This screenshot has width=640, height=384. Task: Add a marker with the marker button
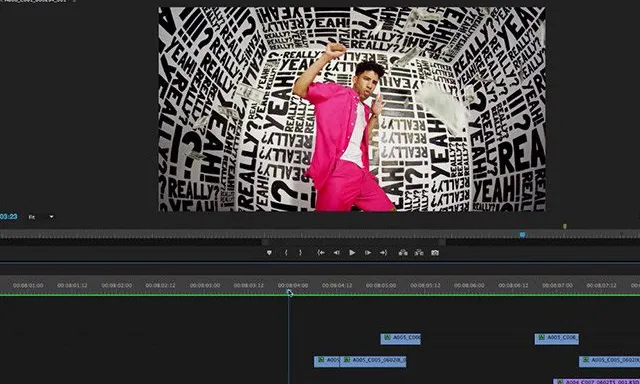click(269, 253)
